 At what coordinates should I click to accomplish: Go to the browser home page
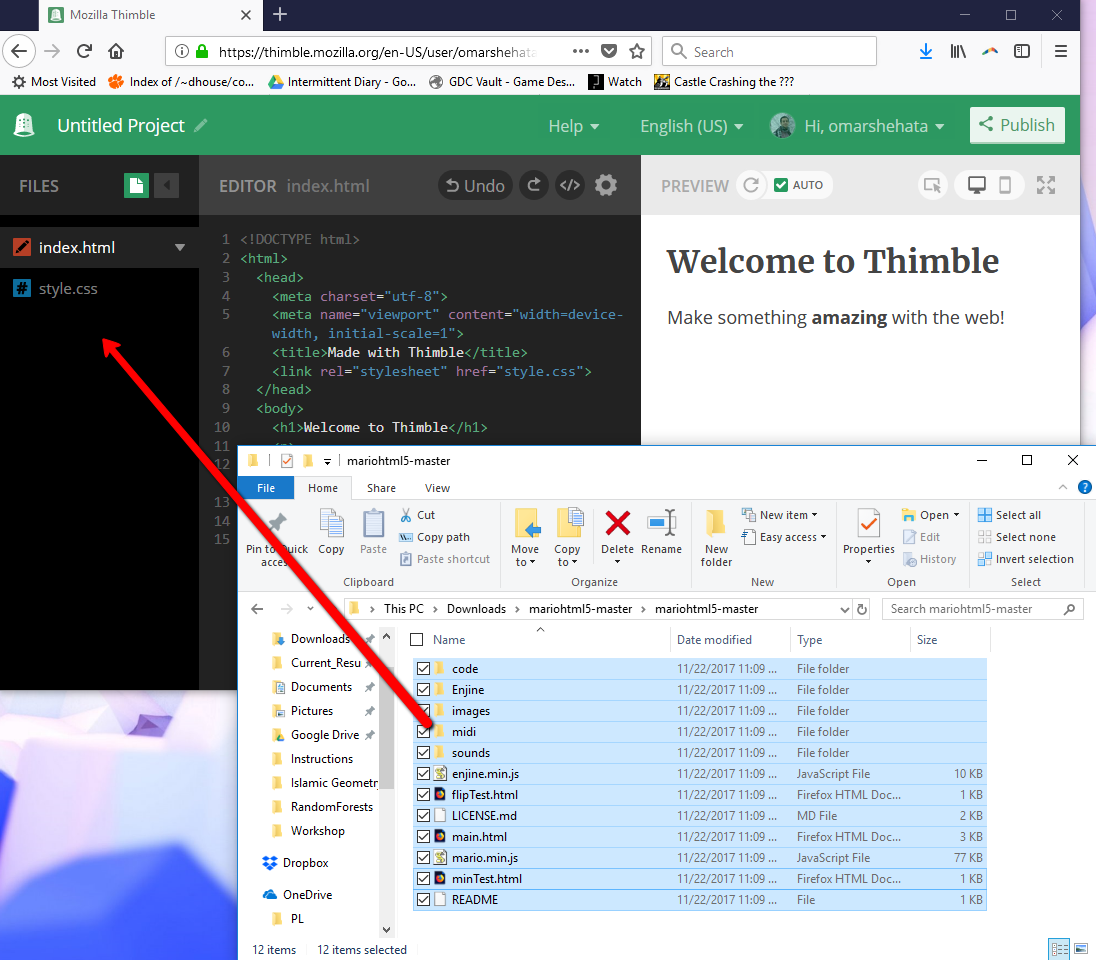(116, 51)
